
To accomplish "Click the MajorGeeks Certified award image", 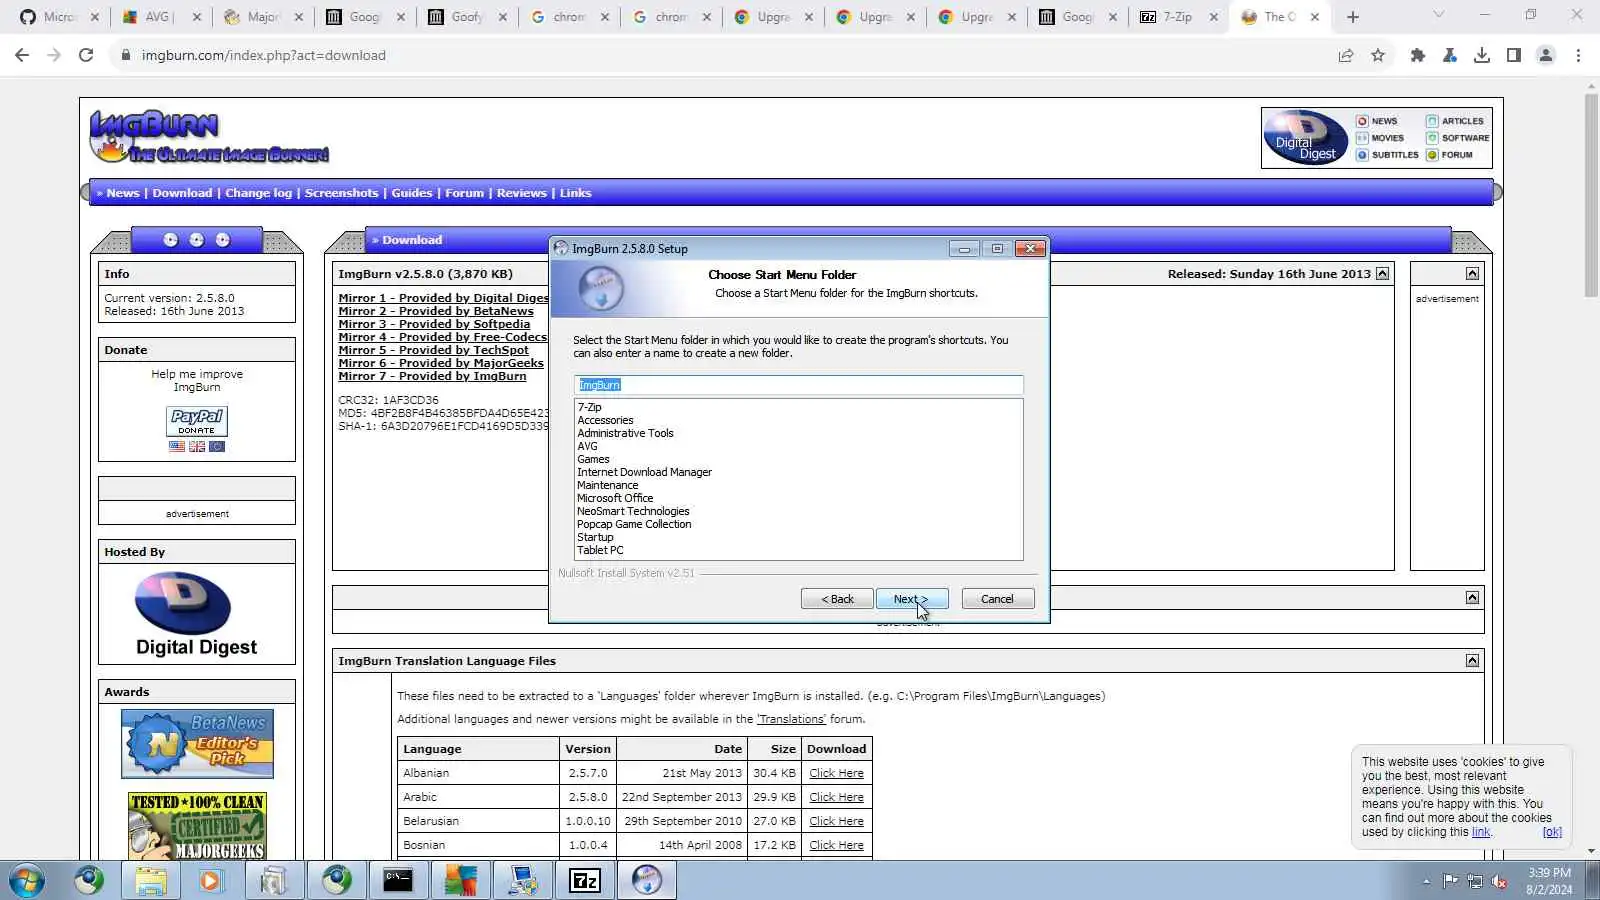I will [197, 826].
